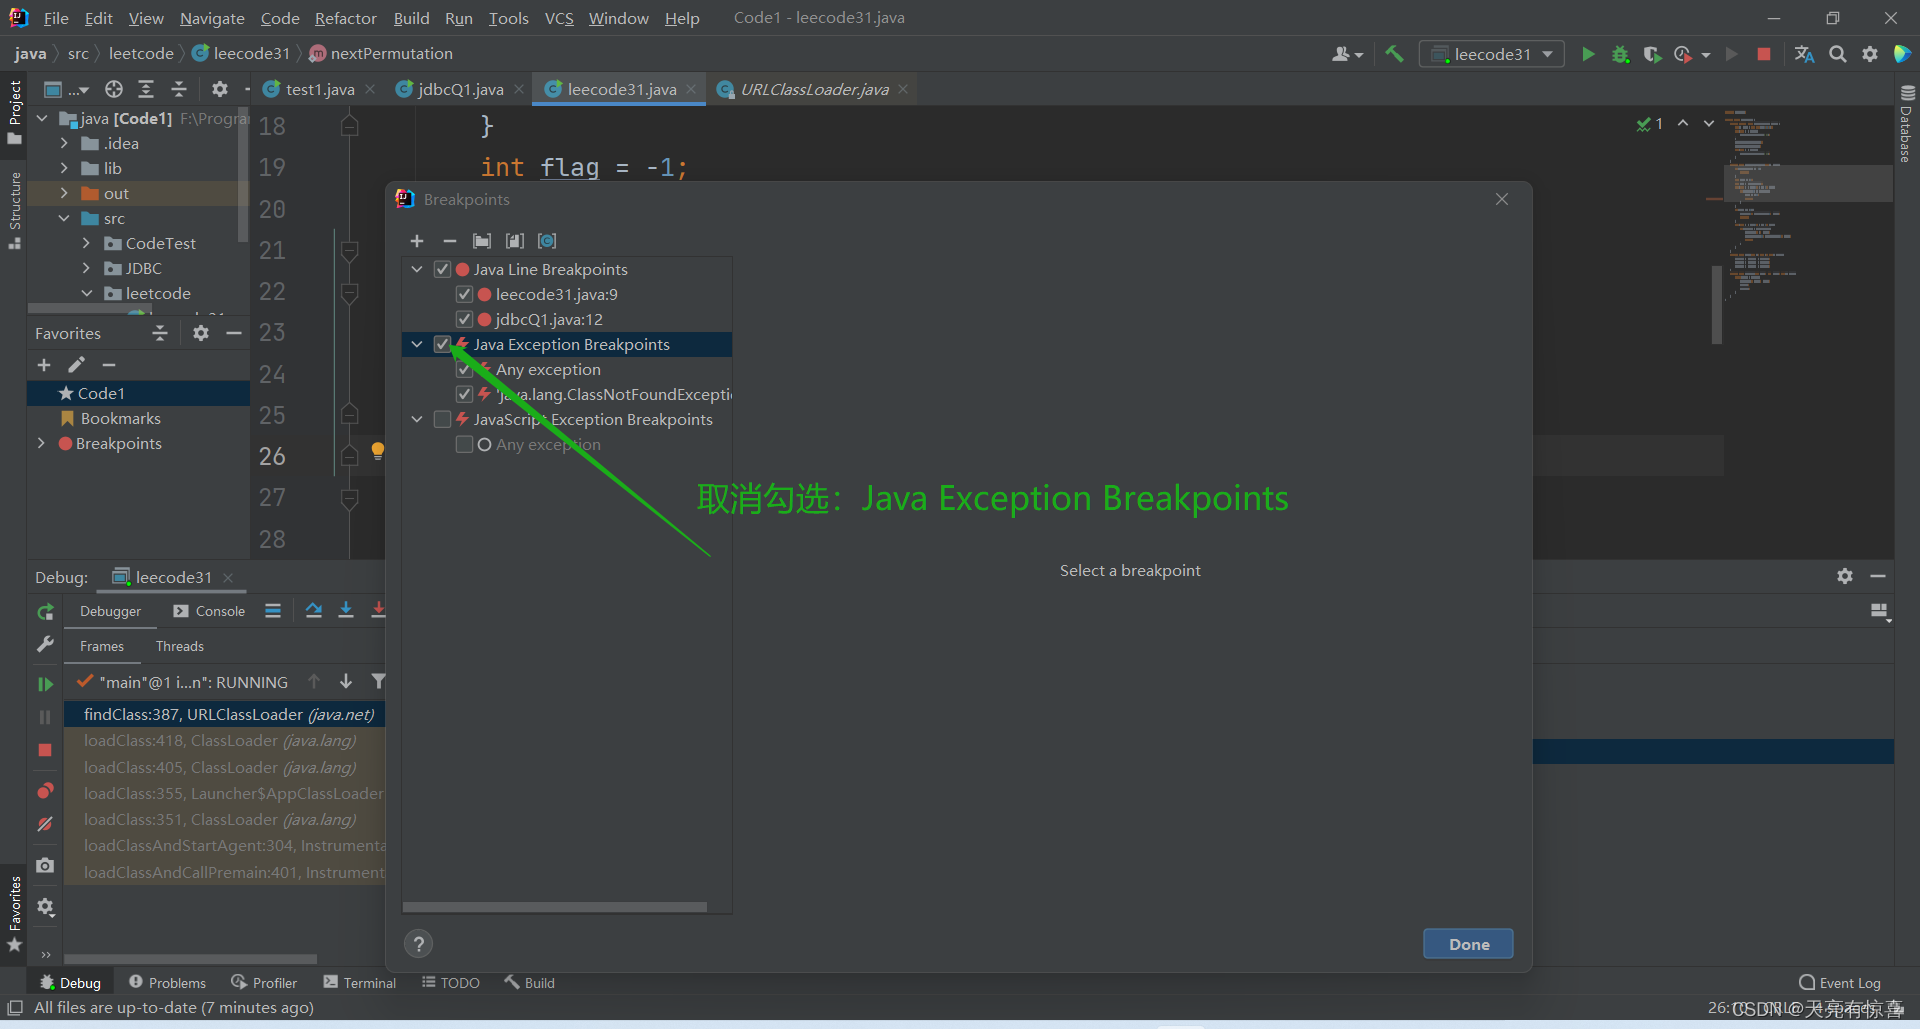1920x1029 pixels.
Task: Expand the out folder
Action: pyautogui.click(x=64, y=193)
